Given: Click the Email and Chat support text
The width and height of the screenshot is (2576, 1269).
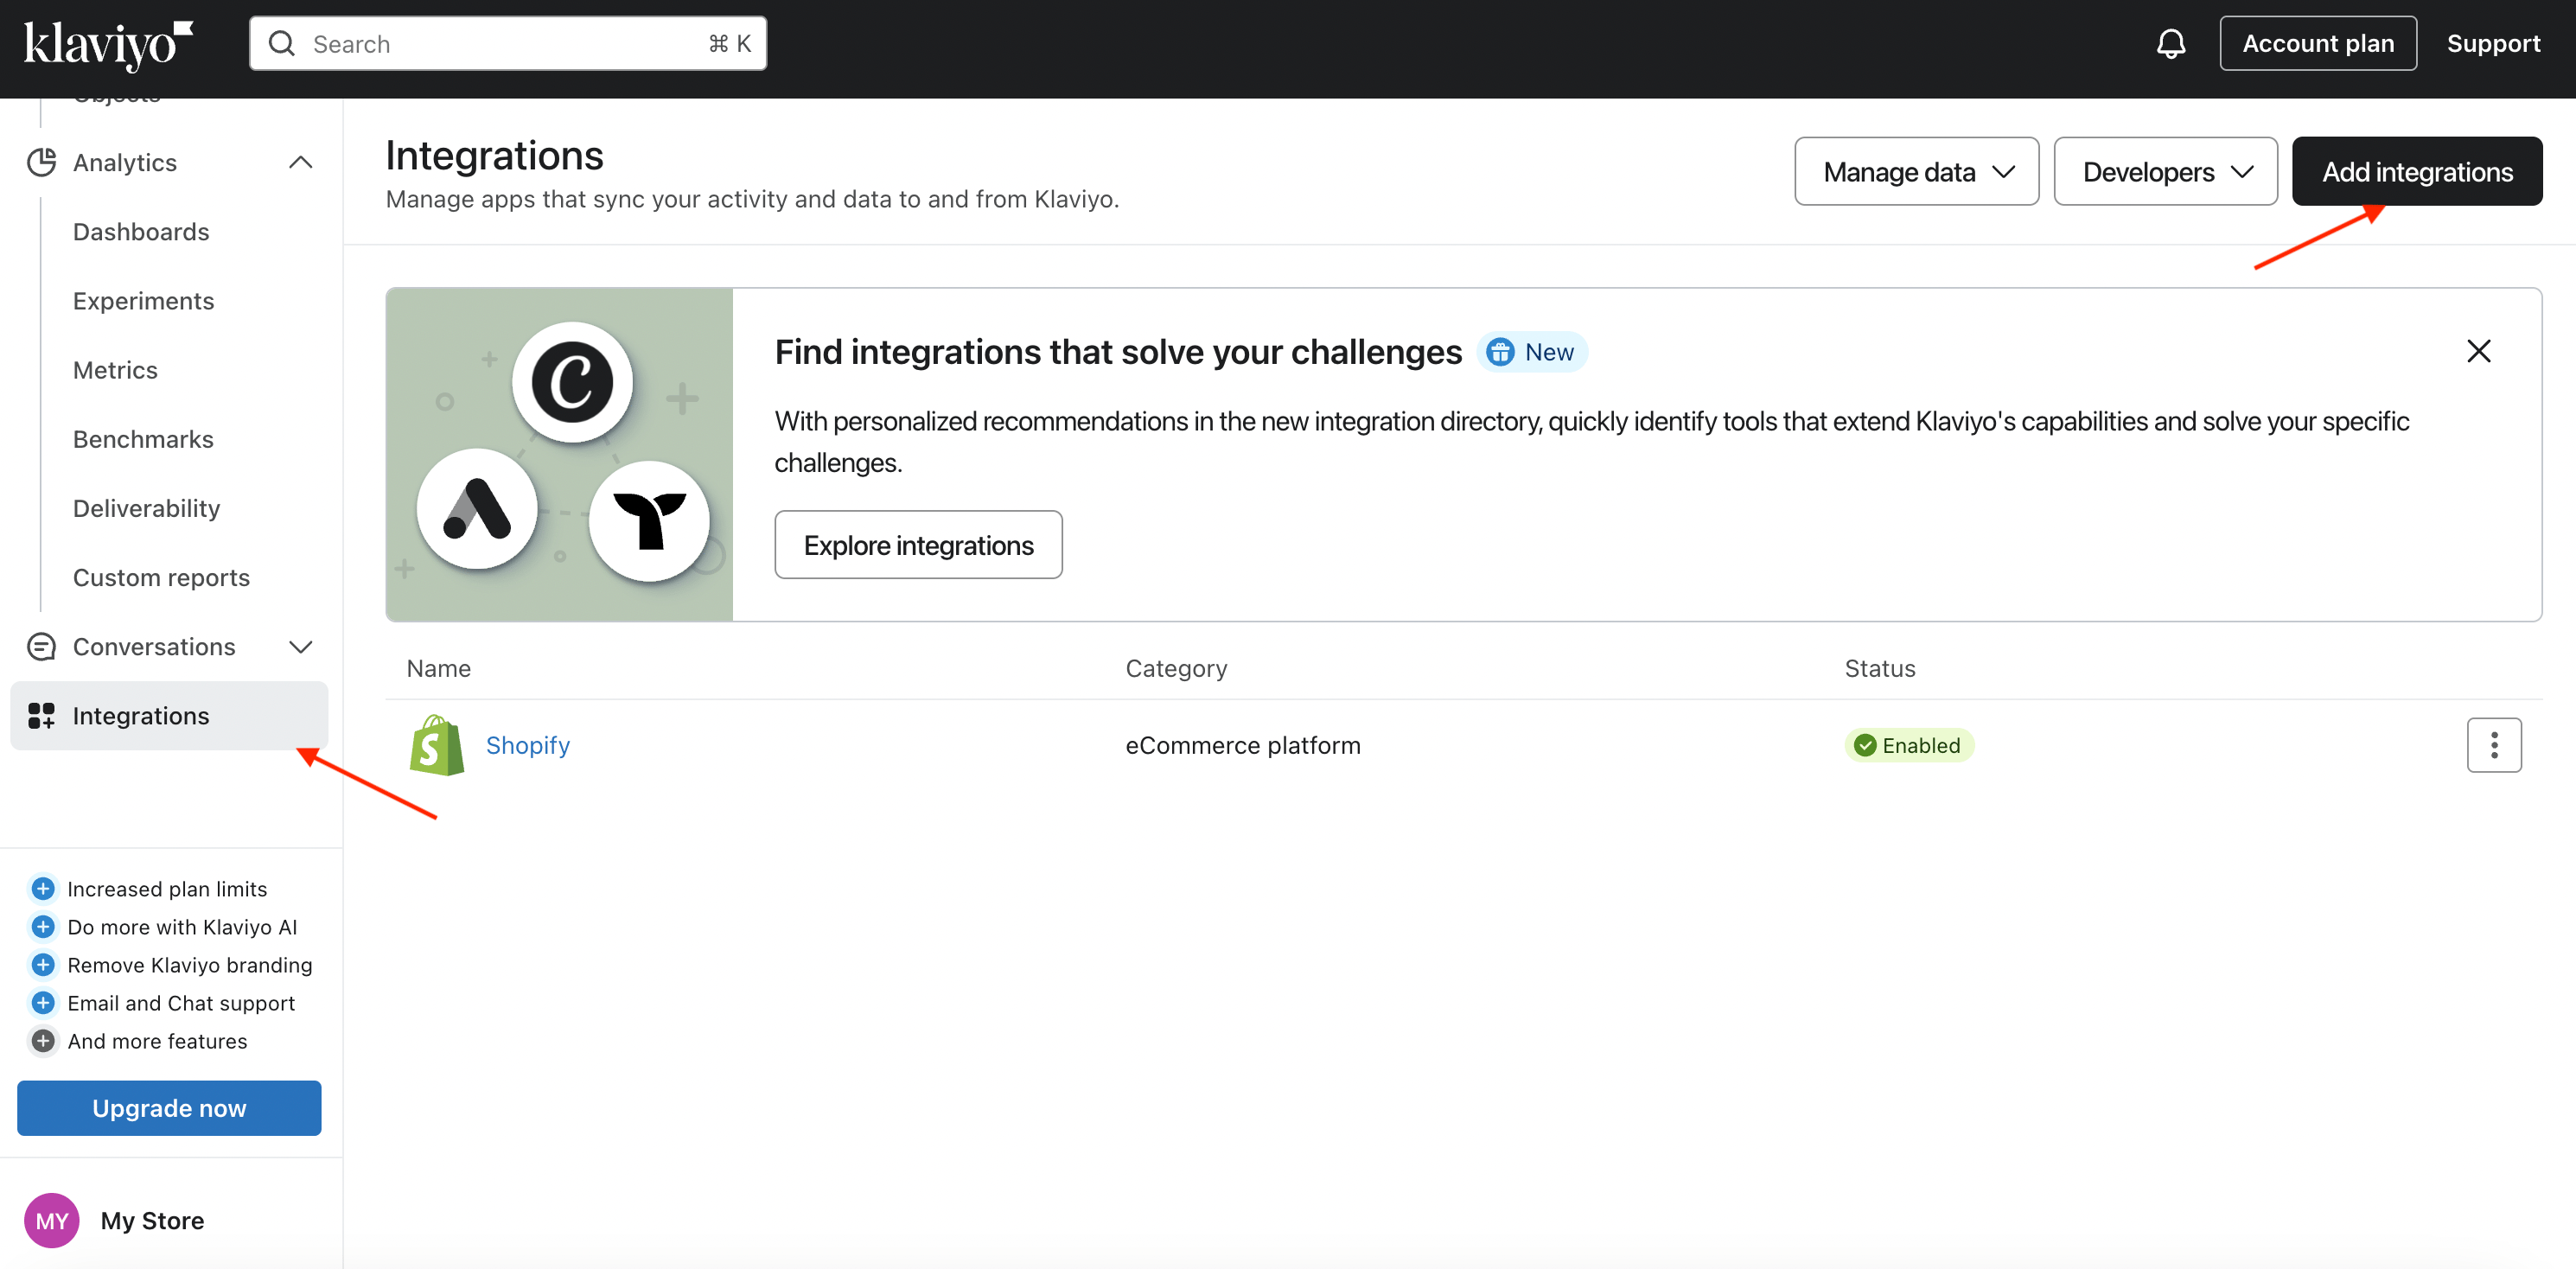Looking at the screenshot, I should click(181, 1002).
